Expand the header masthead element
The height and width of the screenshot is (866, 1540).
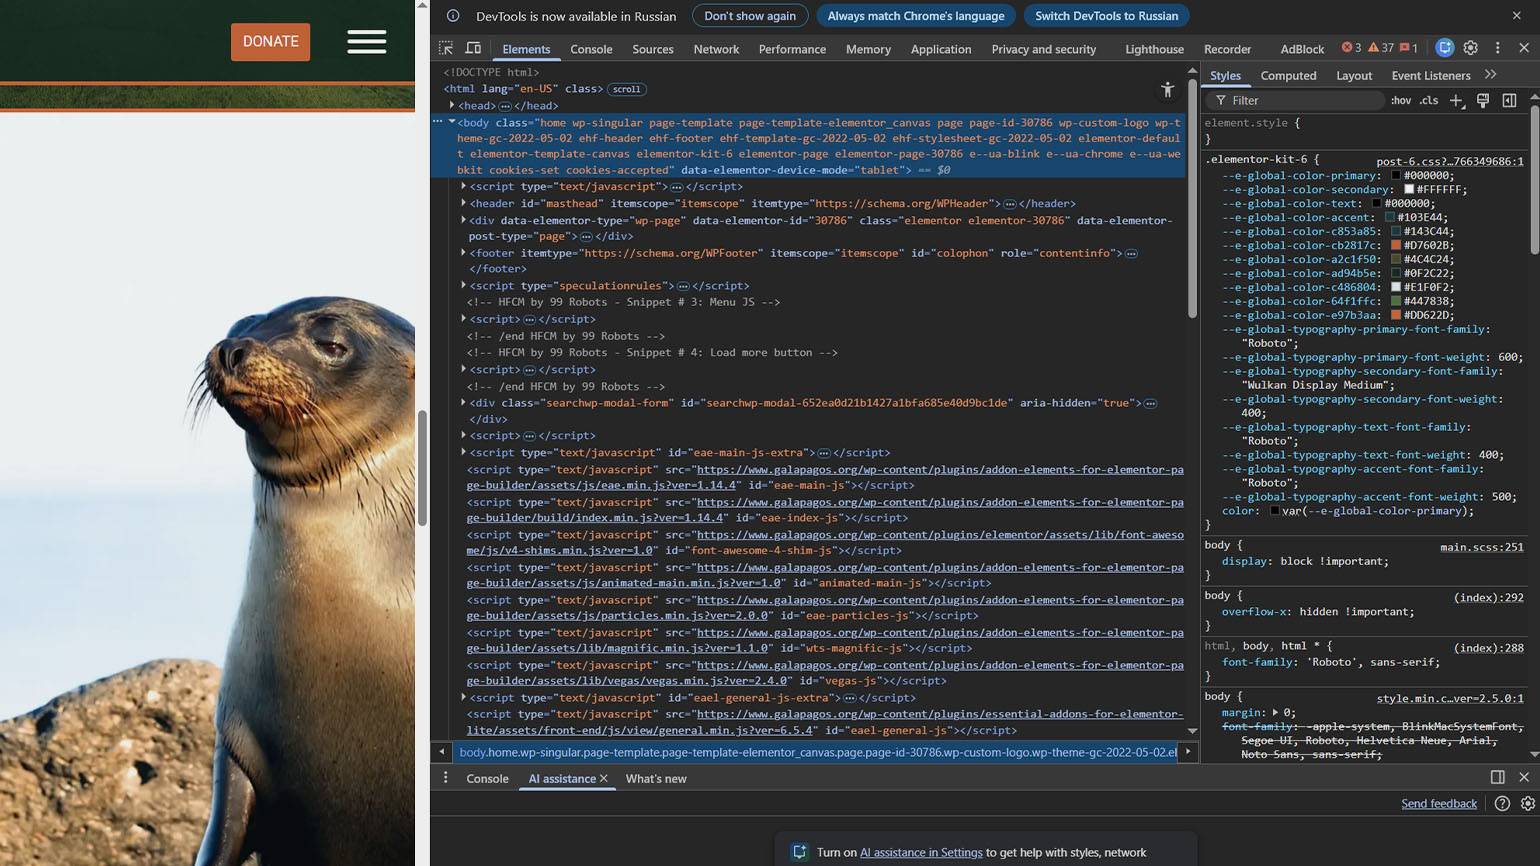[x=463, y=203]
